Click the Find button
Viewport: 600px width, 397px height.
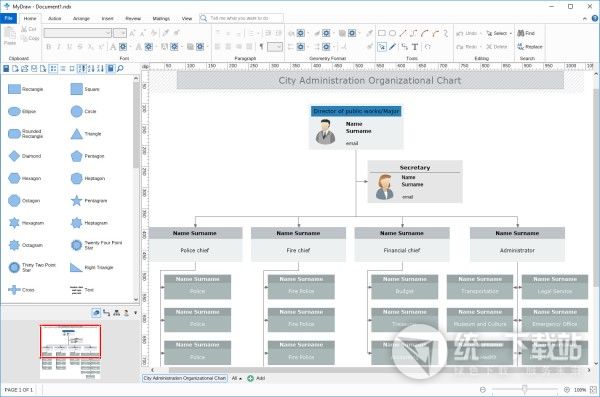pyautogui.click(x=526, y=33)
